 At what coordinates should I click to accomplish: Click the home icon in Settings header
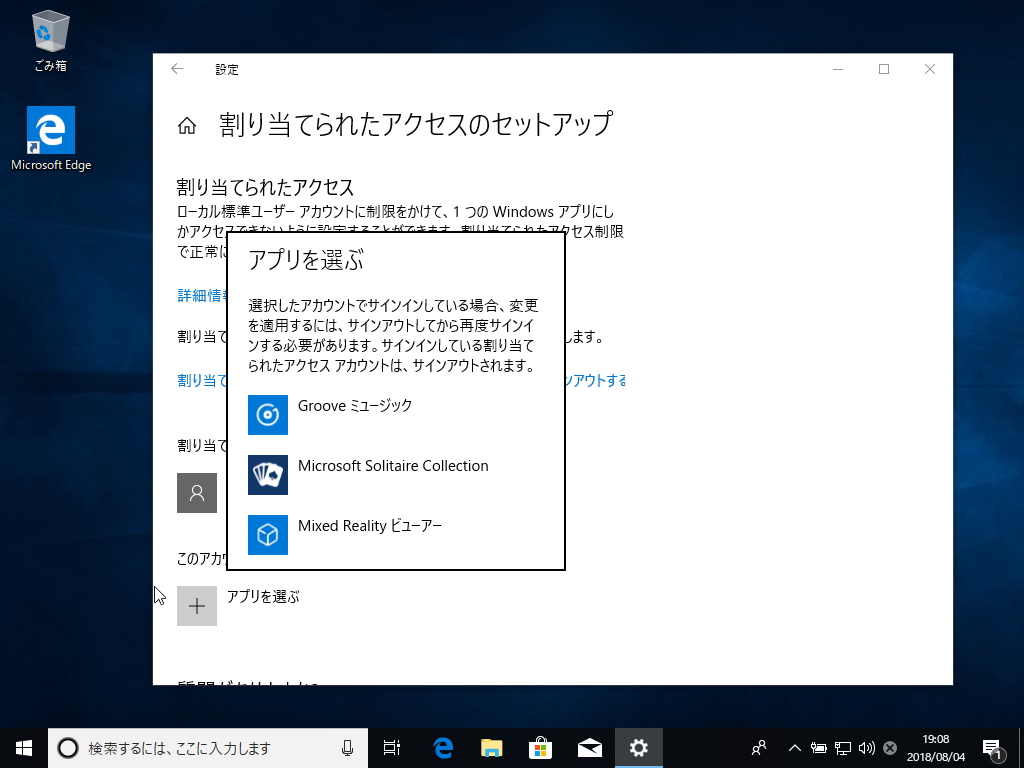(186, 126)
